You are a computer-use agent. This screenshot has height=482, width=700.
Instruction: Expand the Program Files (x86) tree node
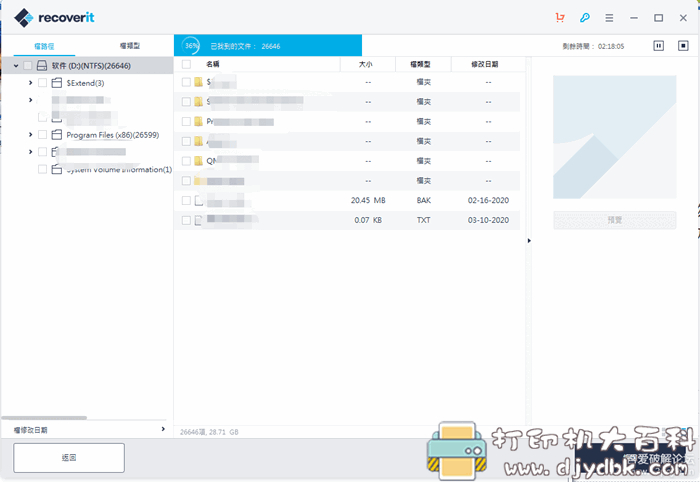tap(30, 134)
